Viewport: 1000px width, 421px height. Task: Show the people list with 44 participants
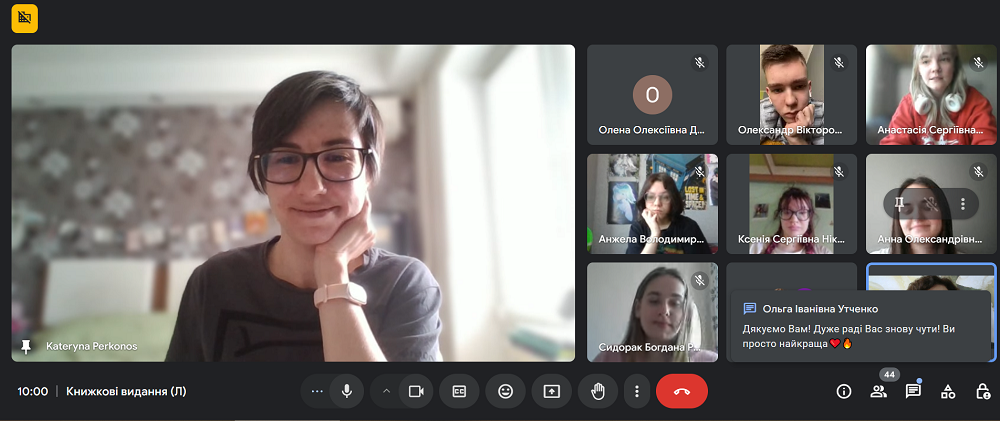tap(878, 391)
